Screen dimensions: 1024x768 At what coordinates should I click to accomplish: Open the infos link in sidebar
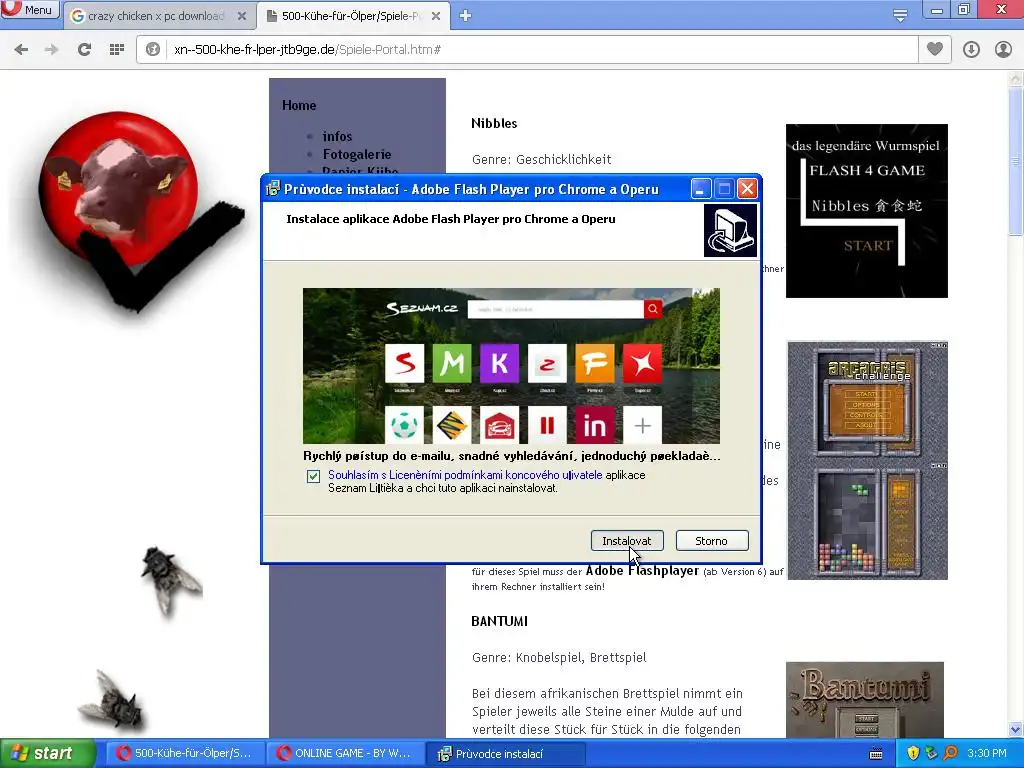pyautogui.click(x=337, y=136)
